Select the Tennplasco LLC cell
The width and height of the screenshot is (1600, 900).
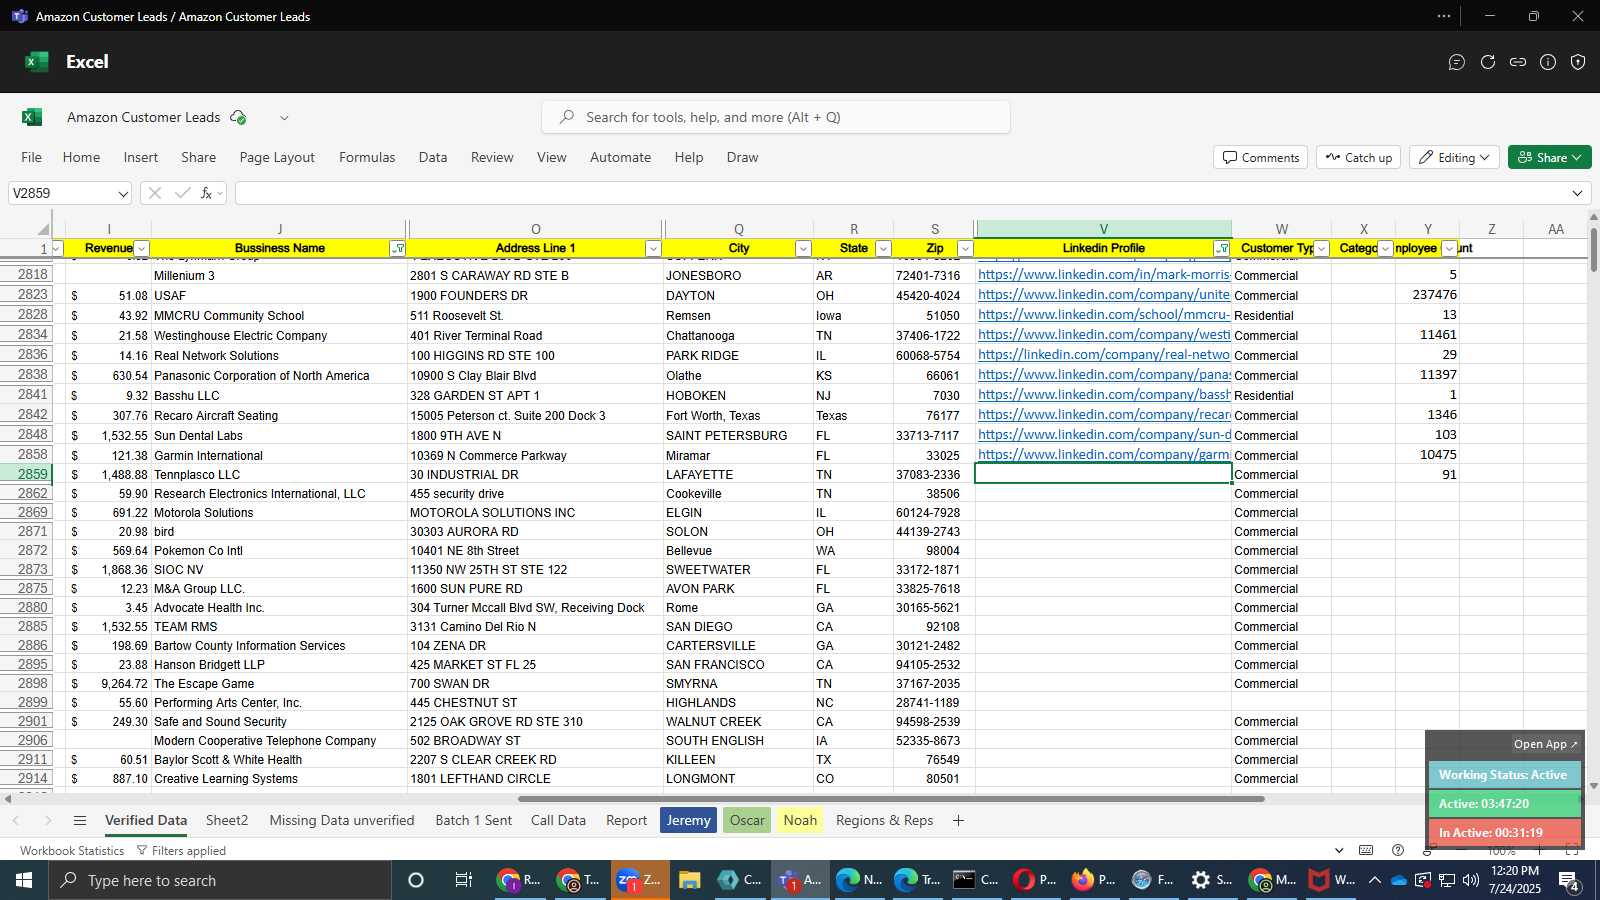coord(280,475)
